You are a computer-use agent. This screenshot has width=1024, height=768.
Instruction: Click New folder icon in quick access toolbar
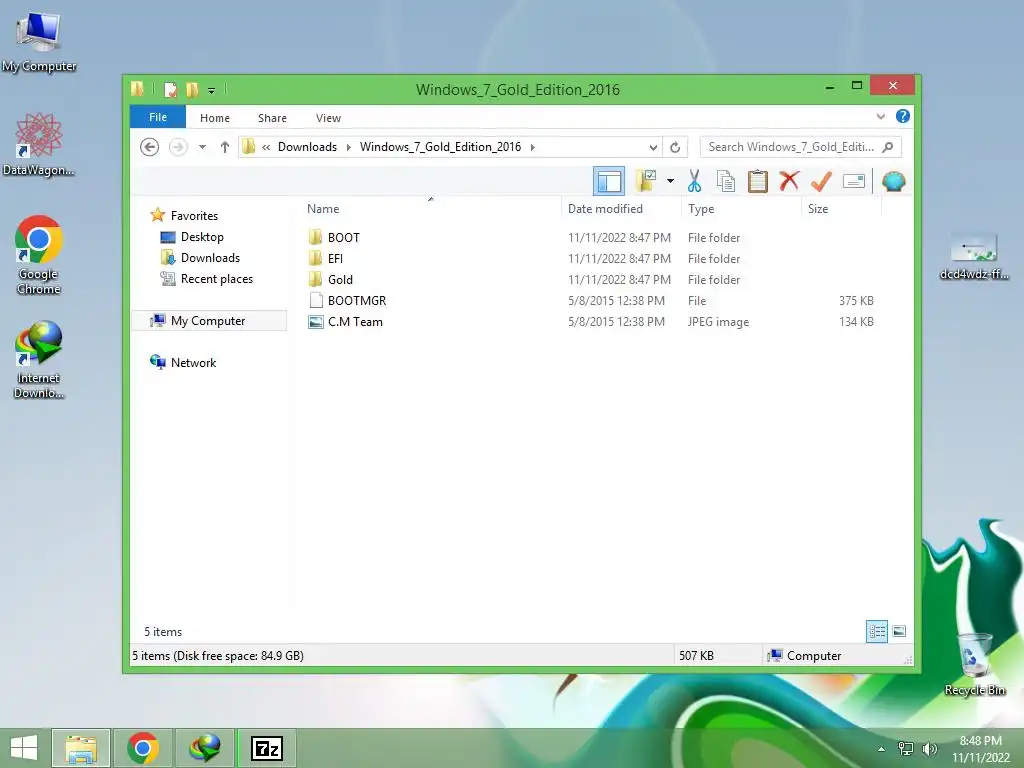192,89
